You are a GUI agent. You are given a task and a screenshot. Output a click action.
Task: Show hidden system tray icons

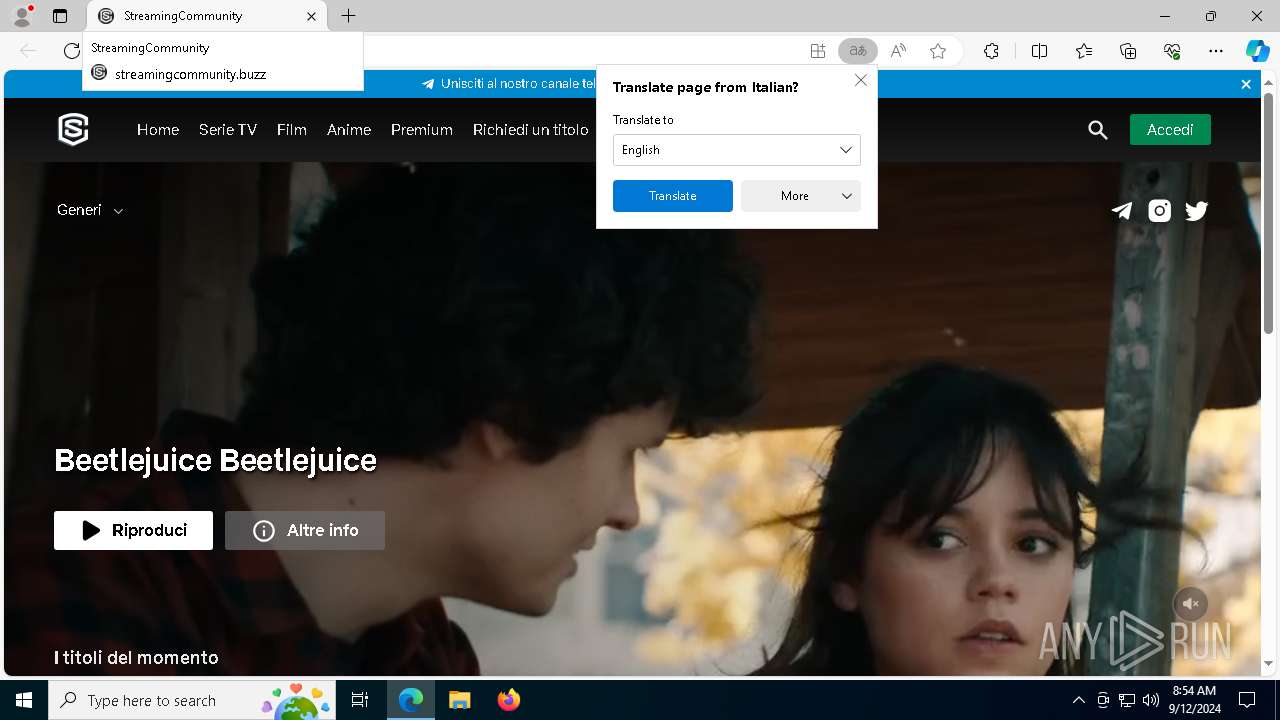[1078, 700]
